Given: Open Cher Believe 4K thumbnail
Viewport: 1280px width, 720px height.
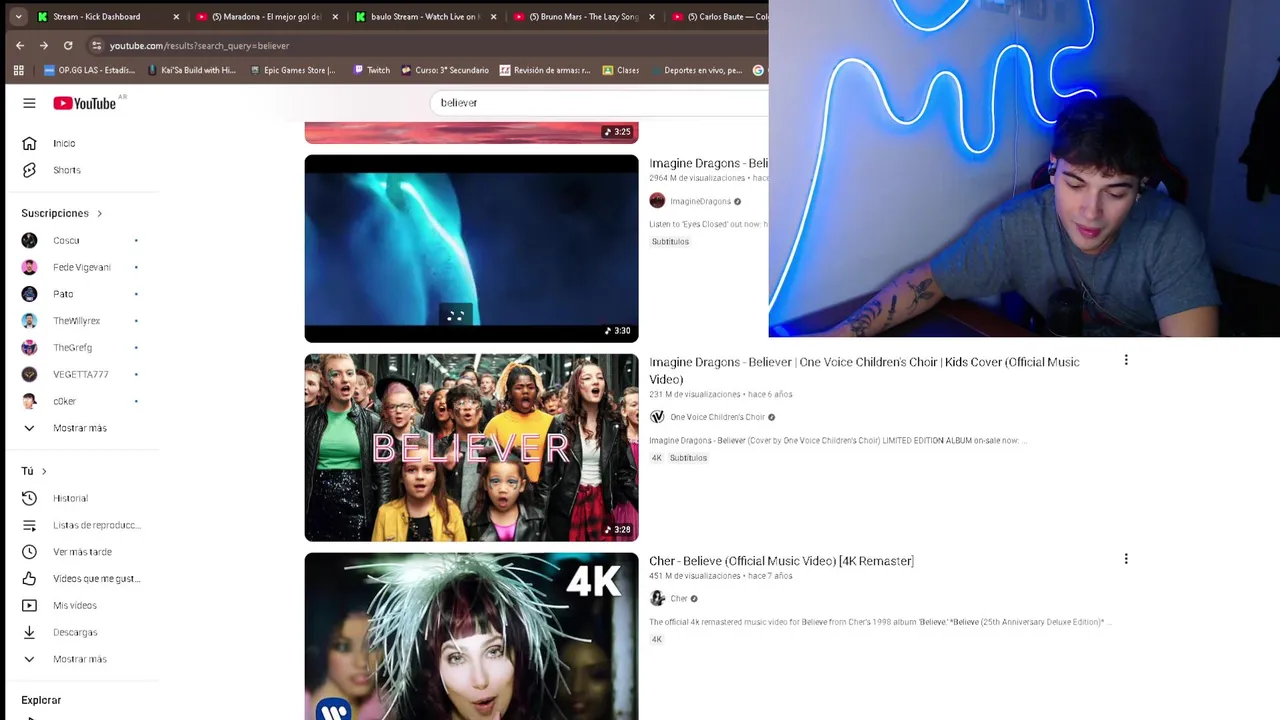Looking at the screenshot, I should [x=471, y=636].
